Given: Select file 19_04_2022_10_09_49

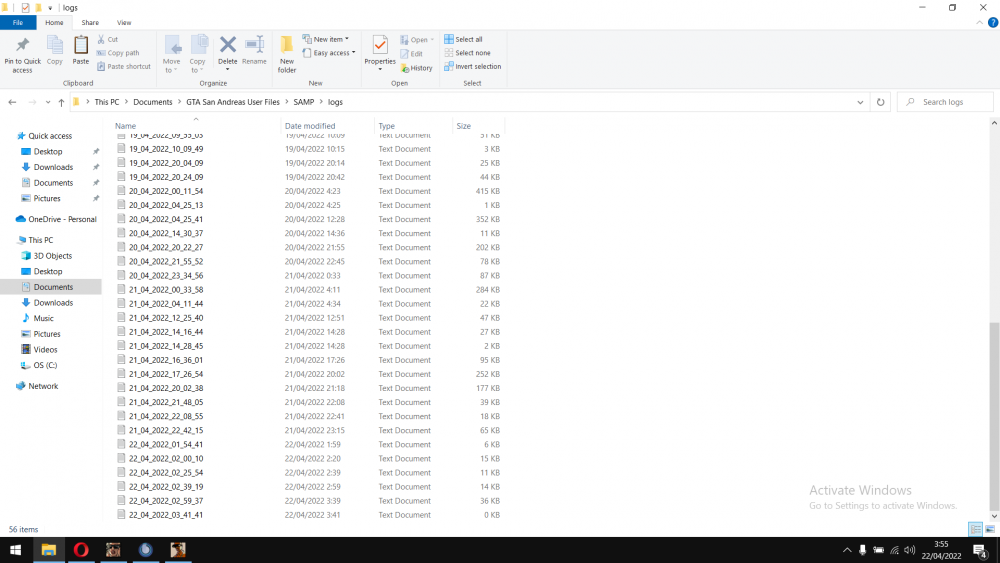Looking at the screenshot, I should 166,149.
